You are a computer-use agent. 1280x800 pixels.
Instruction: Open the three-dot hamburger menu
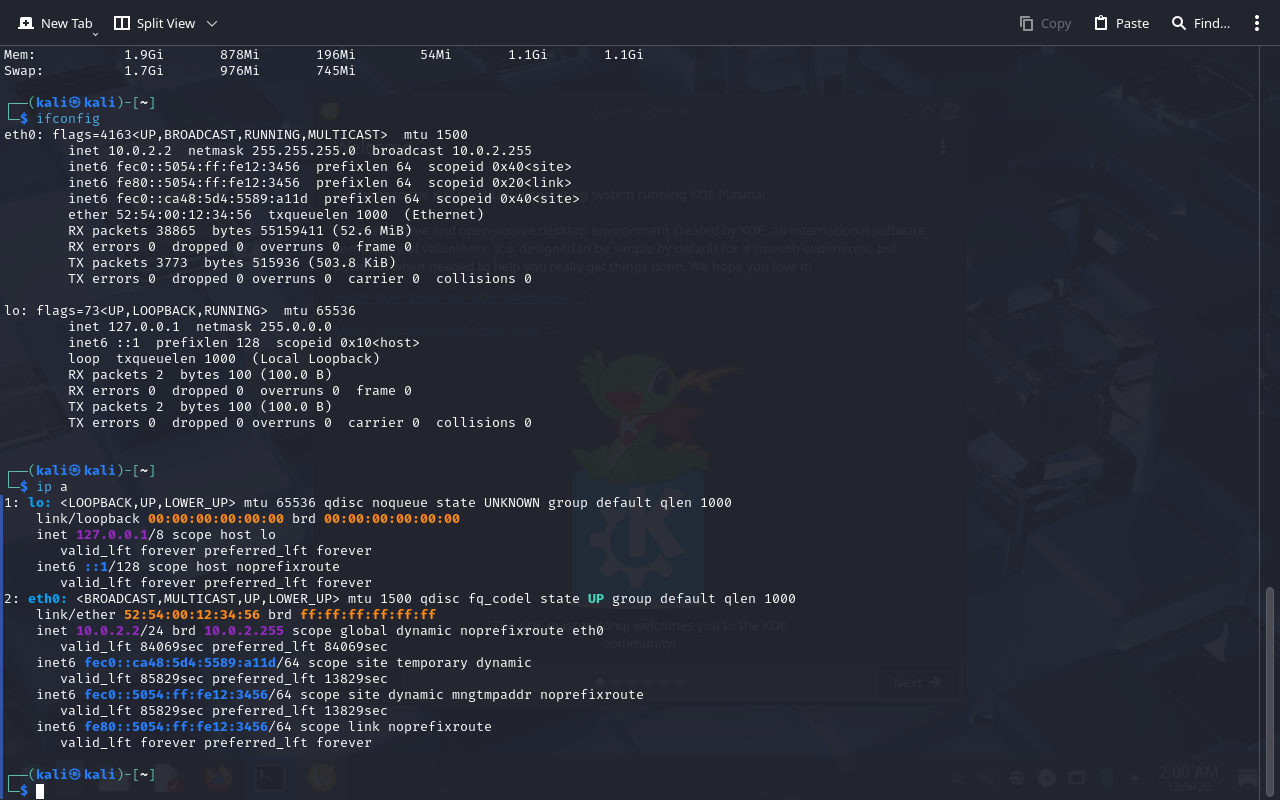(x=1257, y=23)
